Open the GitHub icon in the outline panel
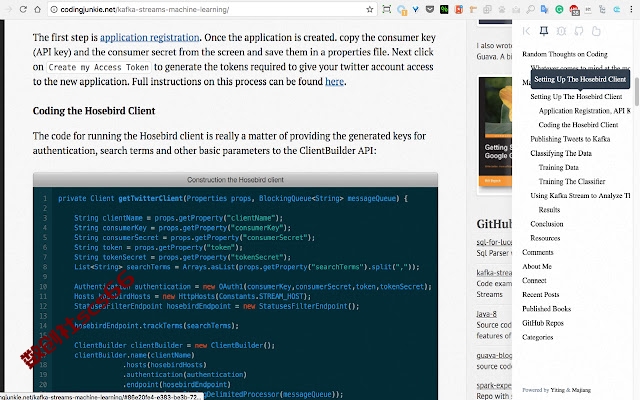This screenshot has width=640, height=400. click(x=579, y=31)
